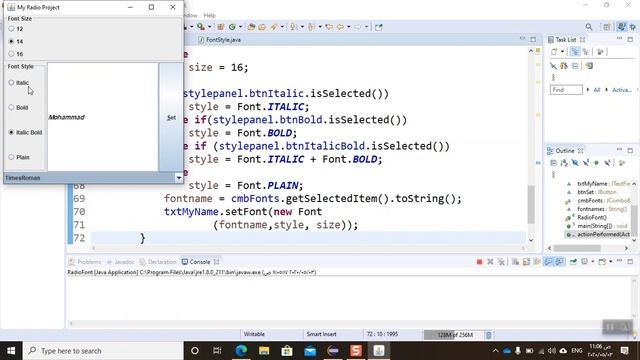
Task: Click the New Java Package toolbar icon
Action: tap(221, 27)
